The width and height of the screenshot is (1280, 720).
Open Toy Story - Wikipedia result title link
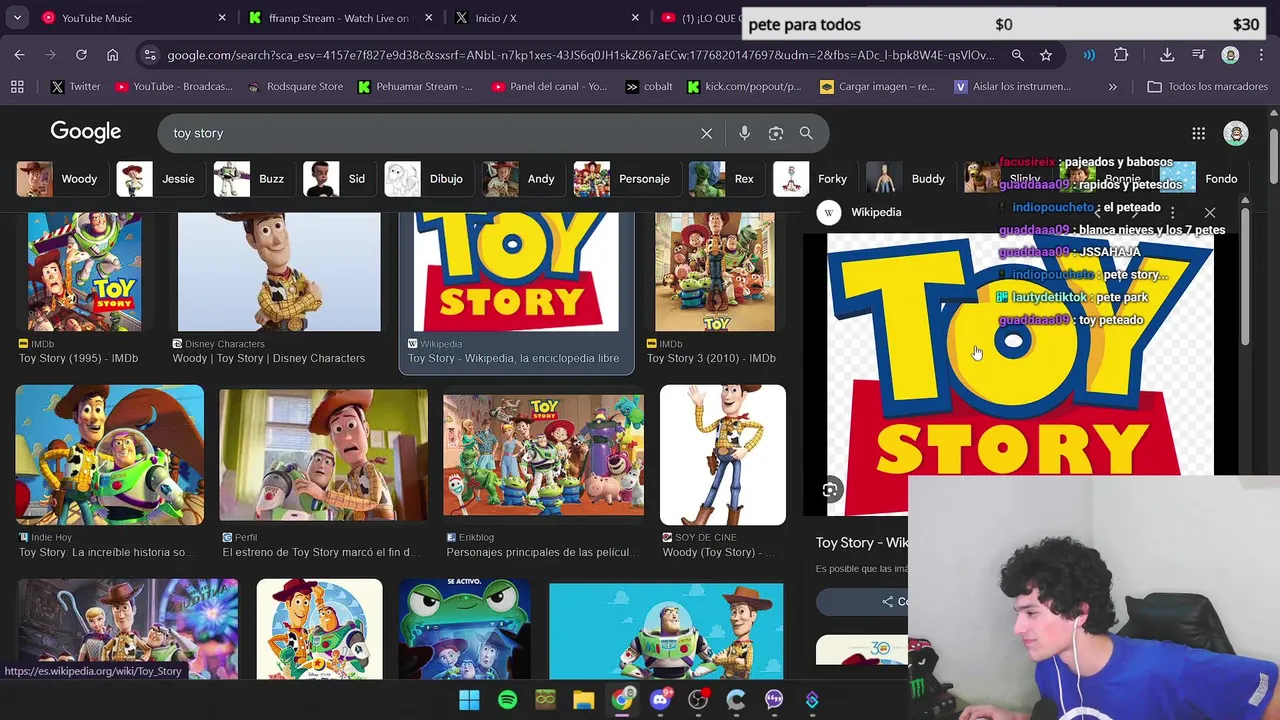tap(513, 358)
